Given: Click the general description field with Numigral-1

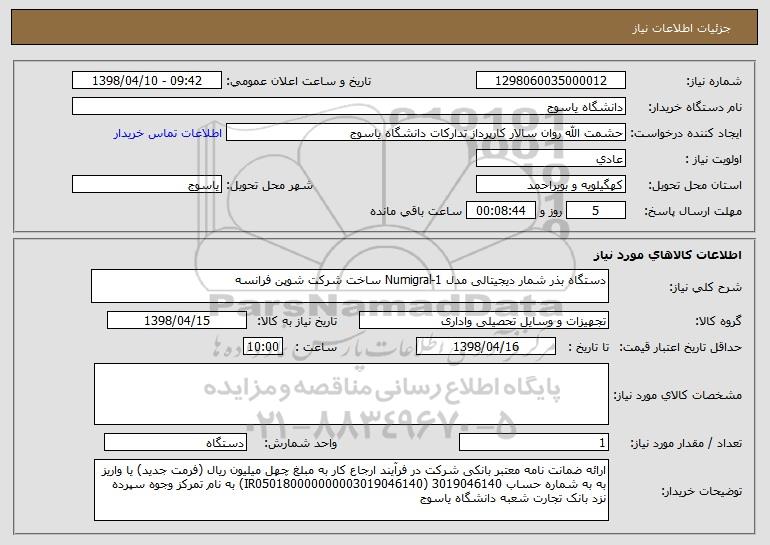Looking at the screenshot, I should click(350, 286).
